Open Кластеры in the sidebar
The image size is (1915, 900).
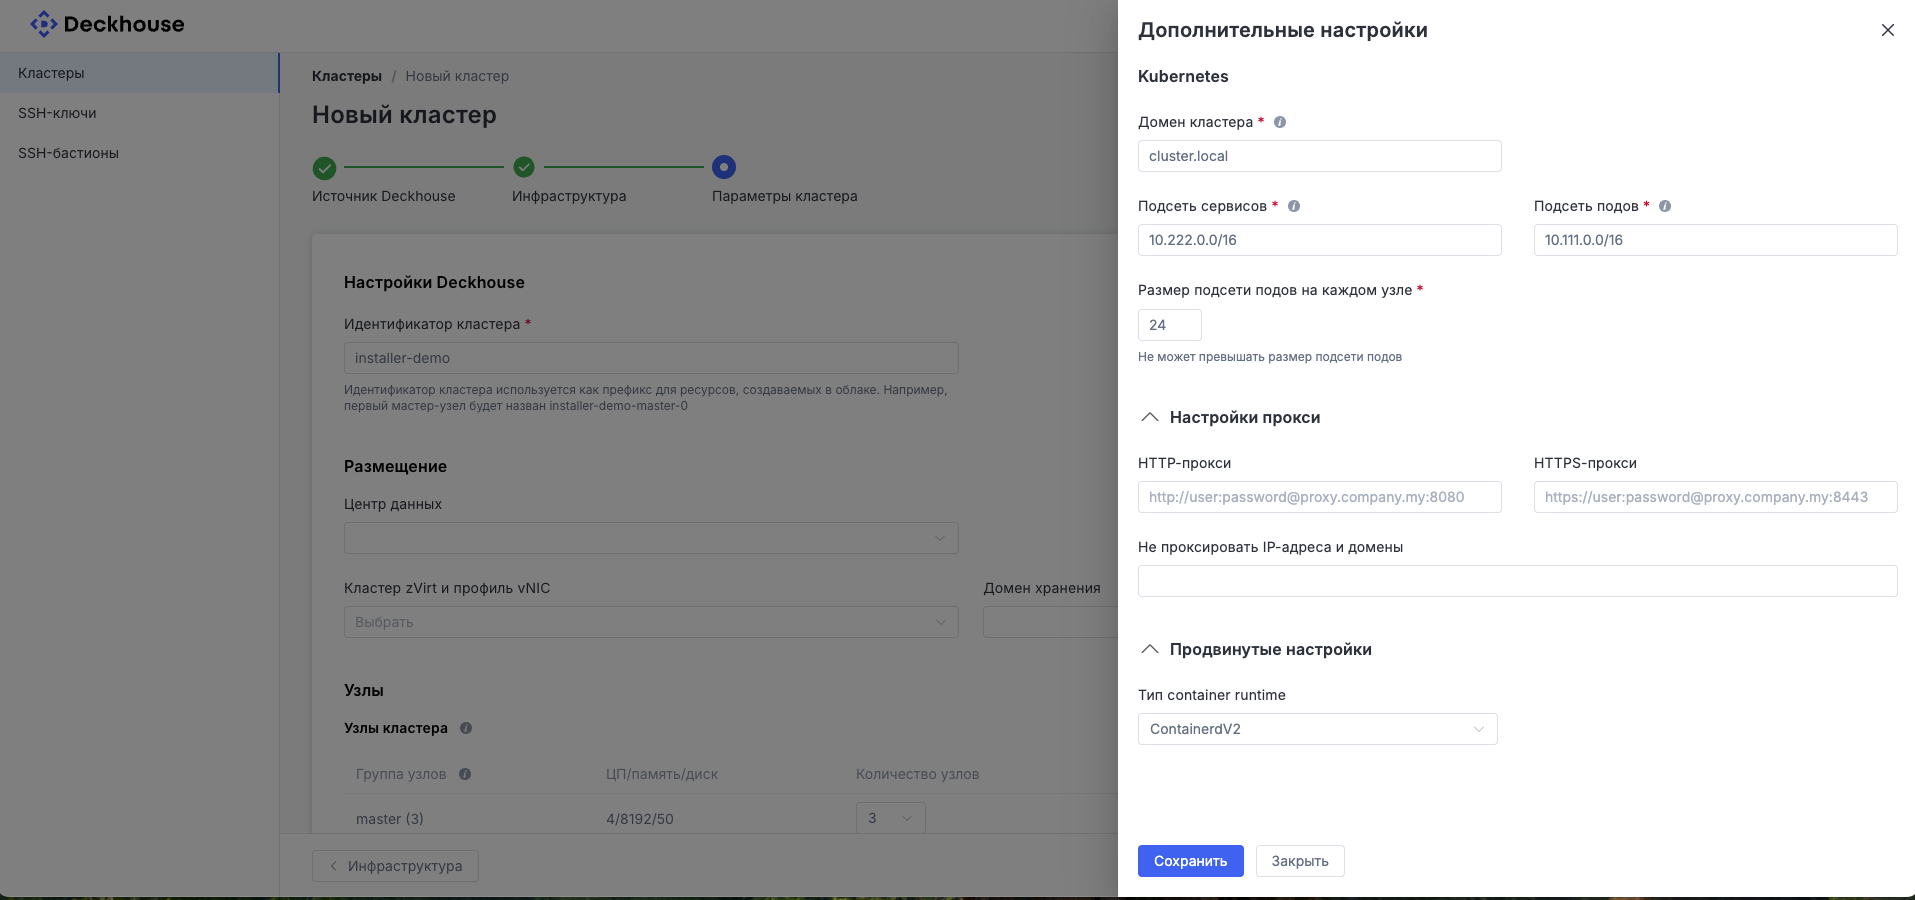click(x=139, y=73)
